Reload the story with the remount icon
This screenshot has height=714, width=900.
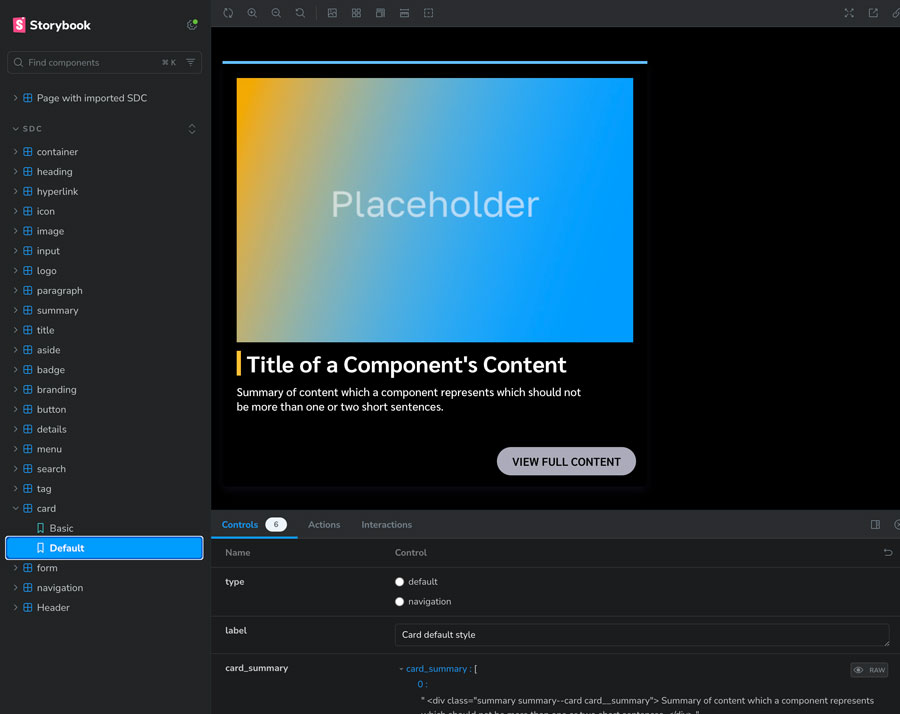coord(228,13)
